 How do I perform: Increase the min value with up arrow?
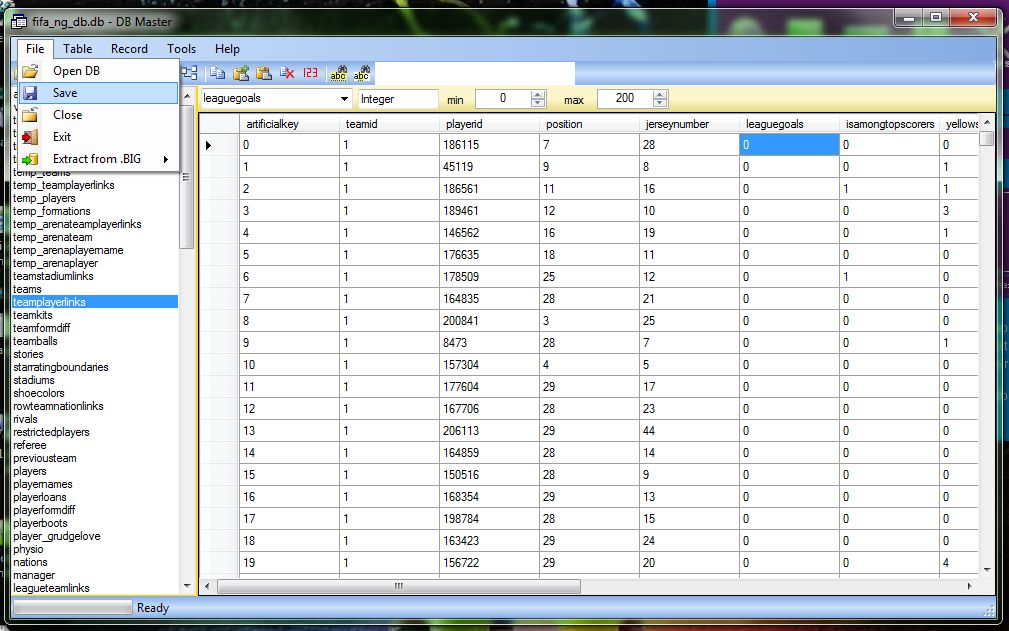tap(538, 95)
